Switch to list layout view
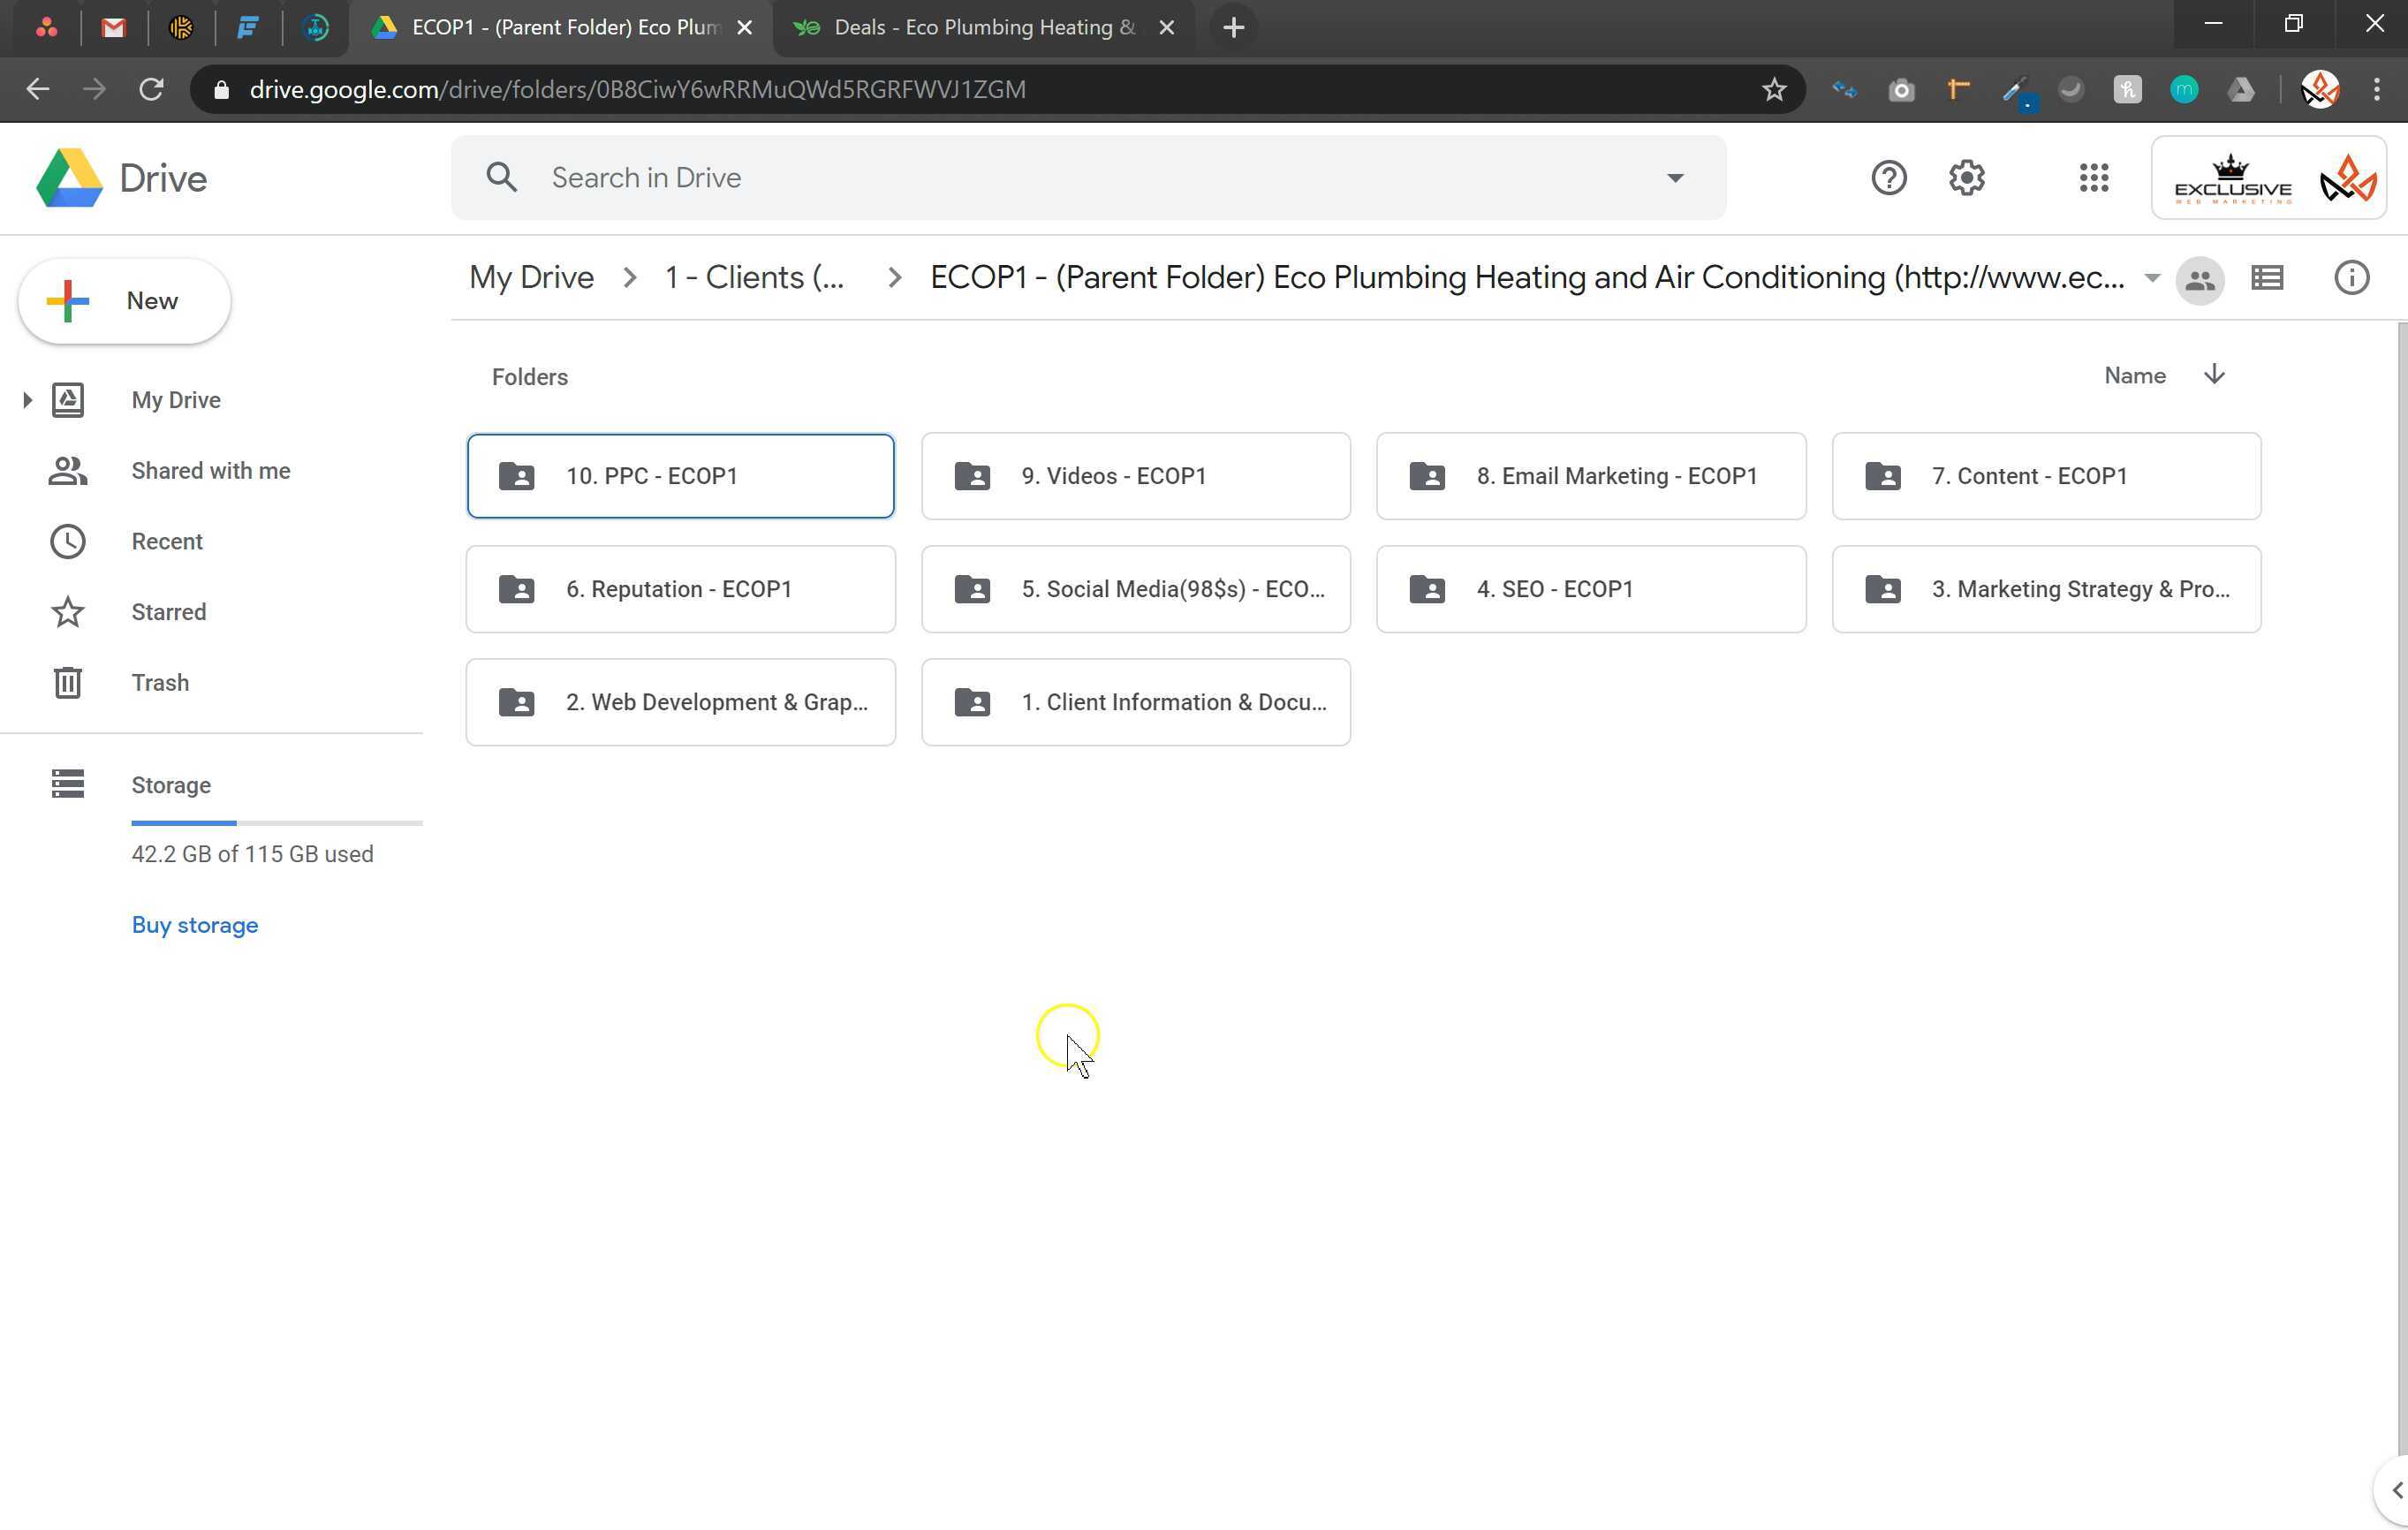Image resolution: width=2408 pixels, height=1530 pixels. (2266, 278)
